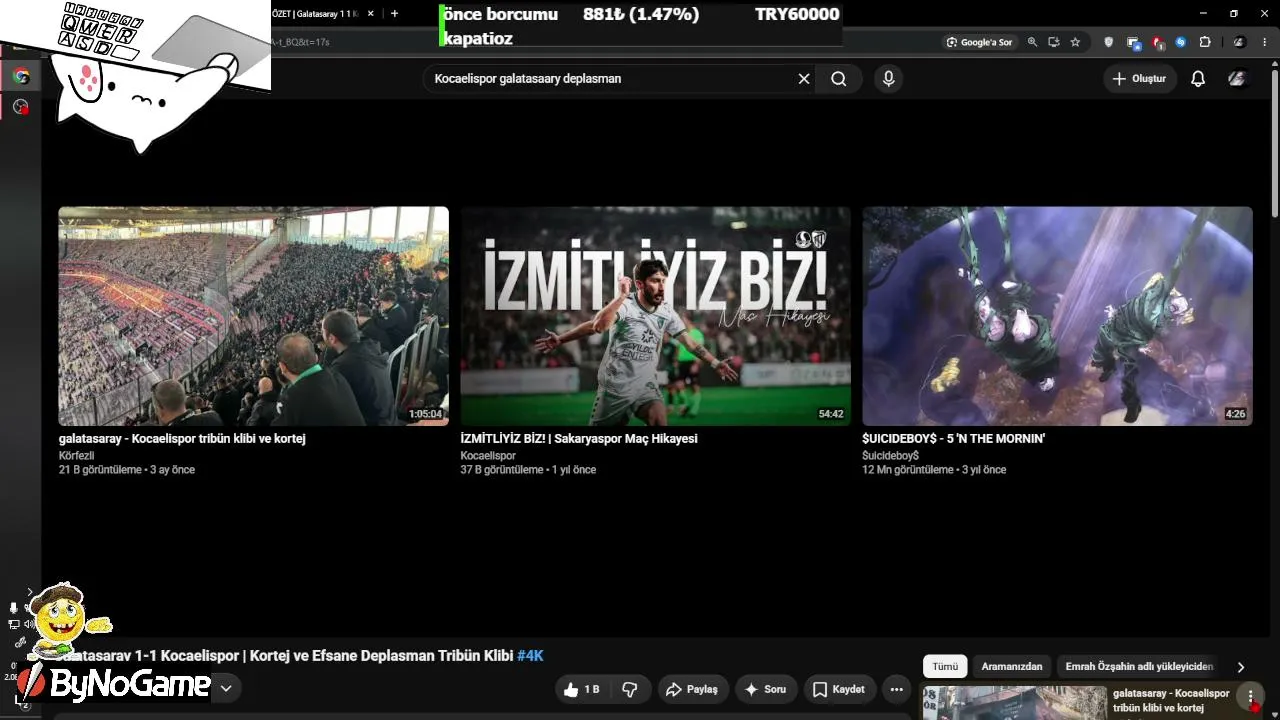
Task: Open the Kocaelispor tribün klibi thumbnail
Action: (x=254, y=316)
